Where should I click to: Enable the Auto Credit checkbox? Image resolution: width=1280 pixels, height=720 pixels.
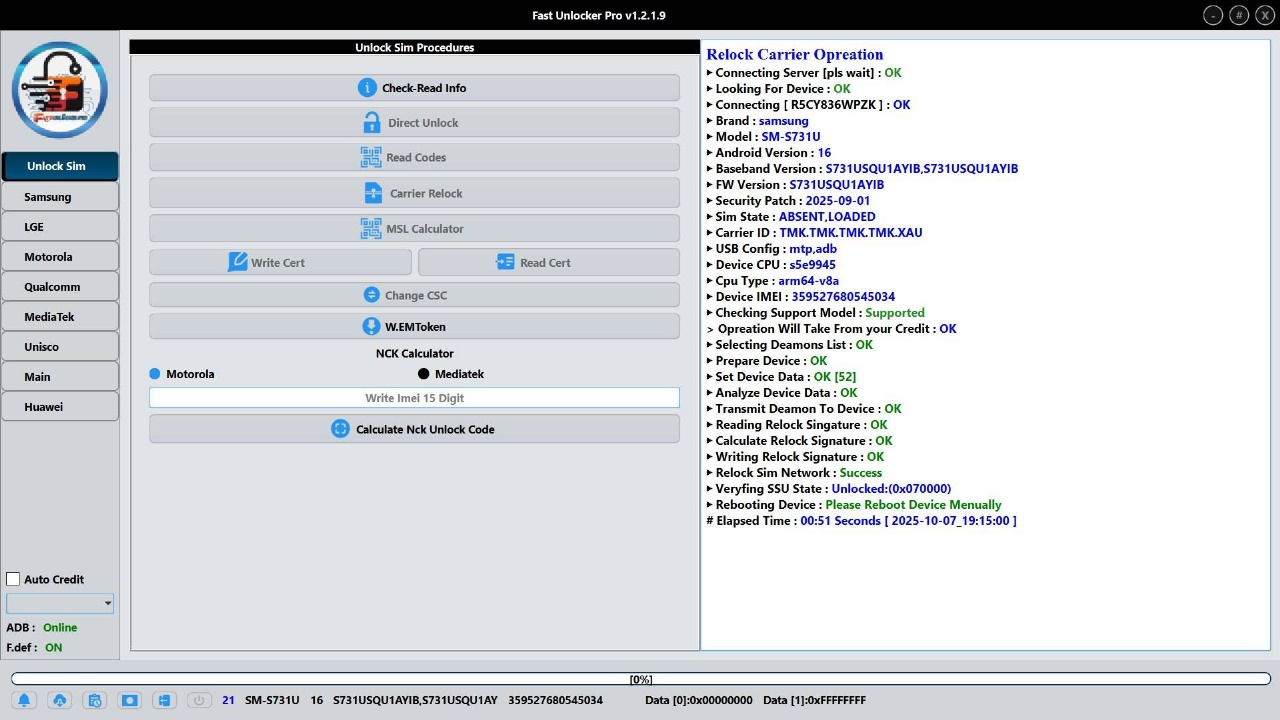[13, 579]
